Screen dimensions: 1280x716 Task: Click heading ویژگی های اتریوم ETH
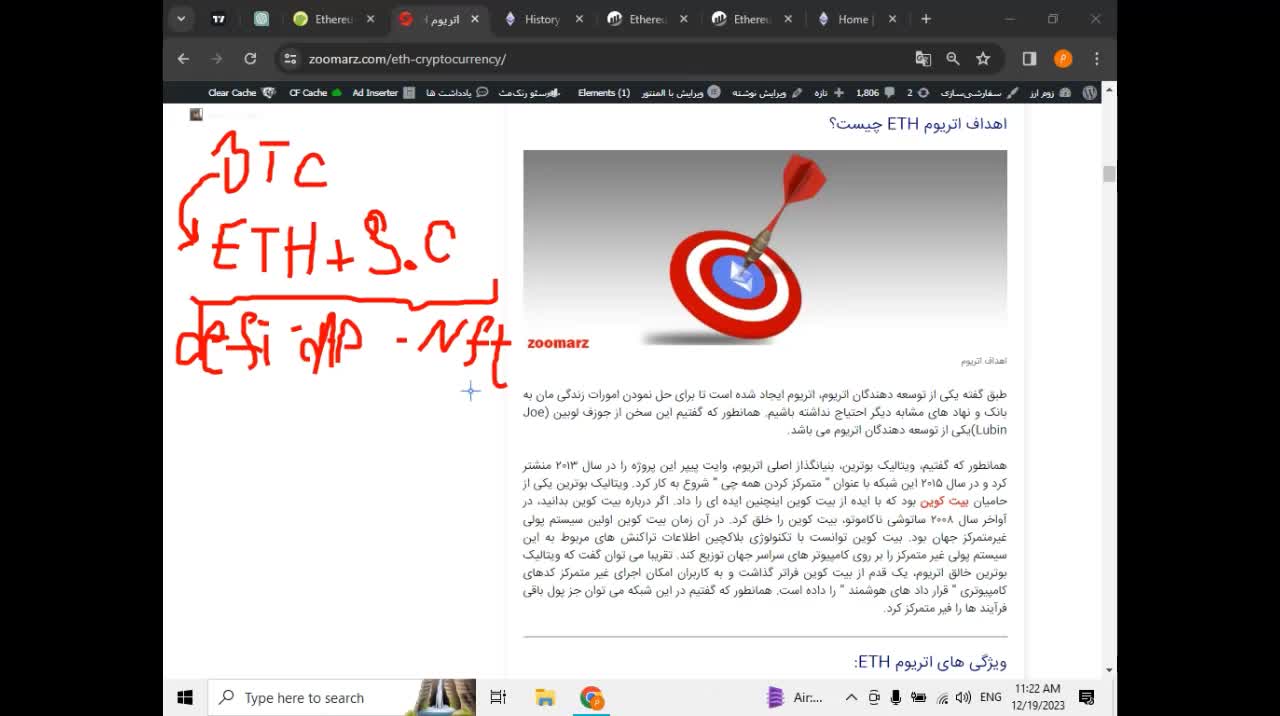pos(930,662)
